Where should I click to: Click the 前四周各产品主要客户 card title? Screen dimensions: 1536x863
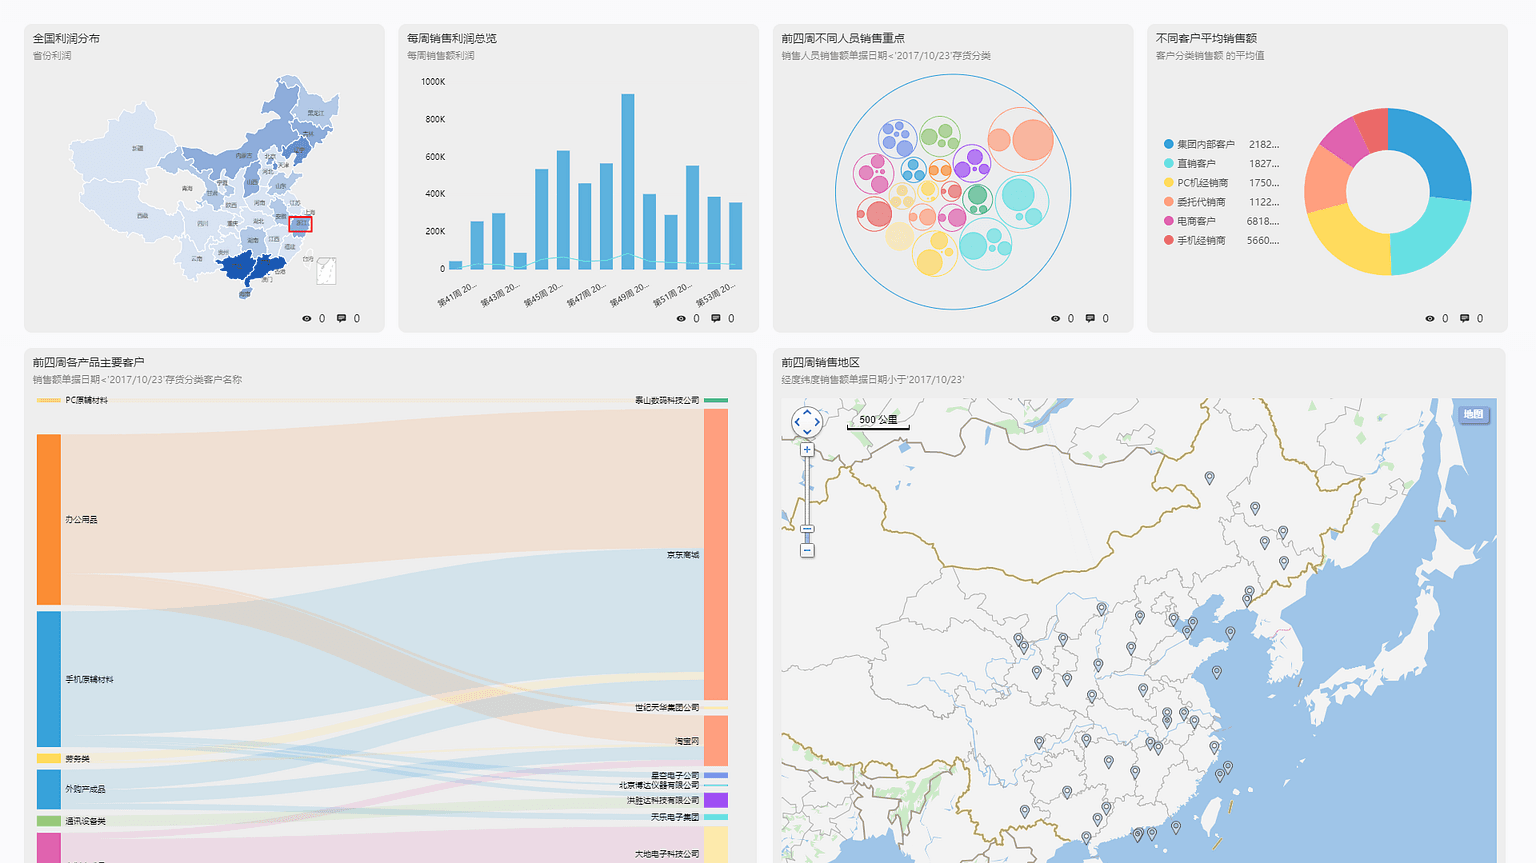point(89,362)
